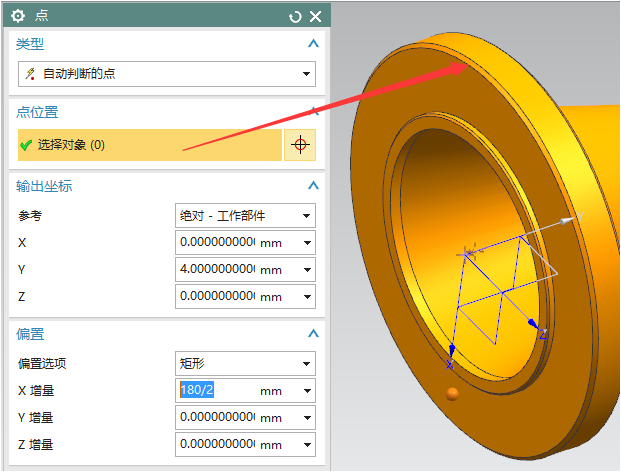The width and height of the screenshot is (621, 472).
Task: Click the Y coordinate field showing 4.0
Action: [216, 270]
